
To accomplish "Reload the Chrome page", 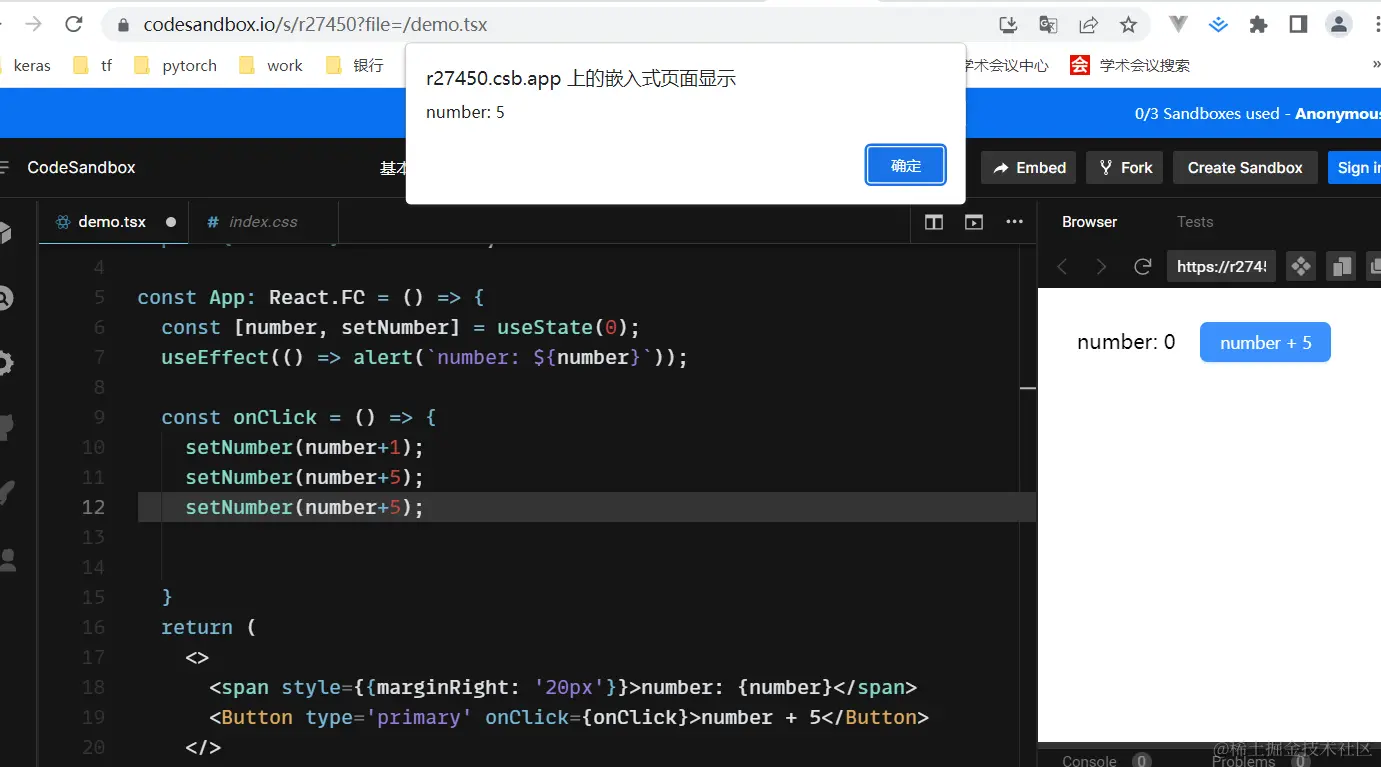I will [73, 24].
